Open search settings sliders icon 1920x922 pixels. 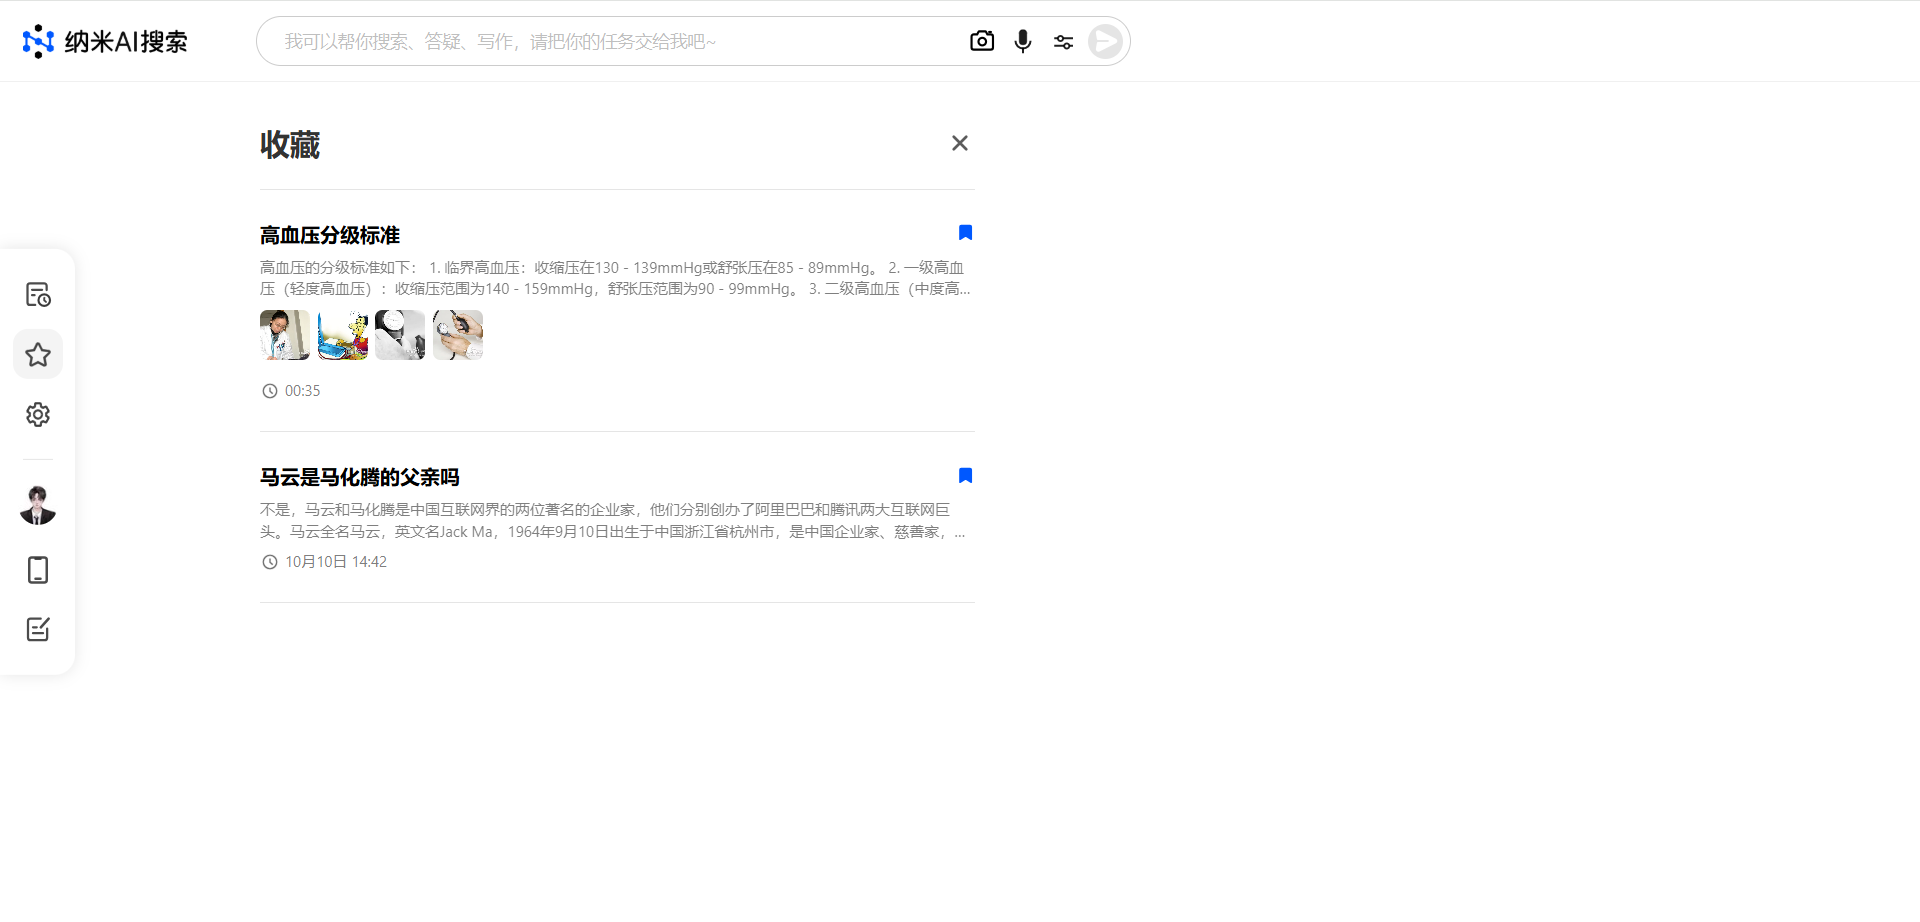coord(1063,41)
